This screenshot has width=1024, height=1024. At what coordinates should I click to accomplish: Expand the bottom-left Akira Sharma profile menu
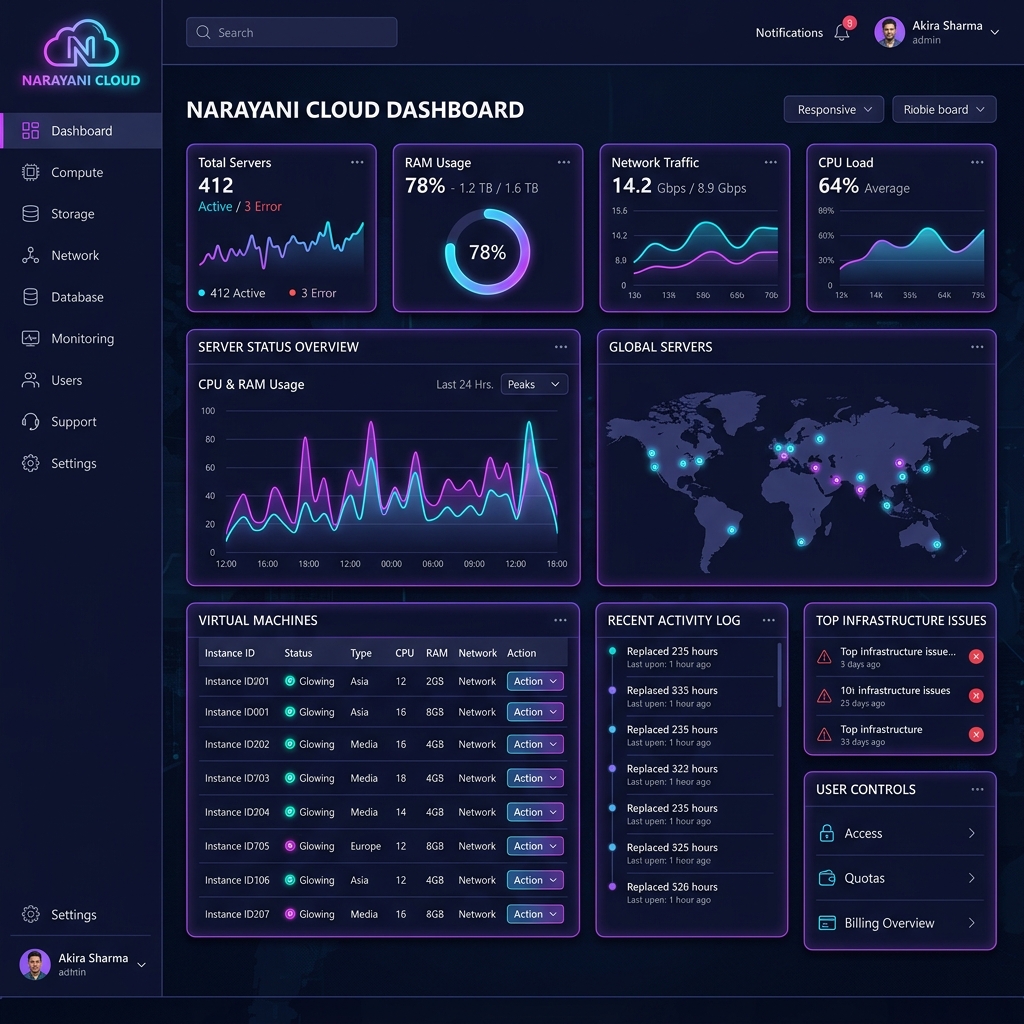point(141,965)
